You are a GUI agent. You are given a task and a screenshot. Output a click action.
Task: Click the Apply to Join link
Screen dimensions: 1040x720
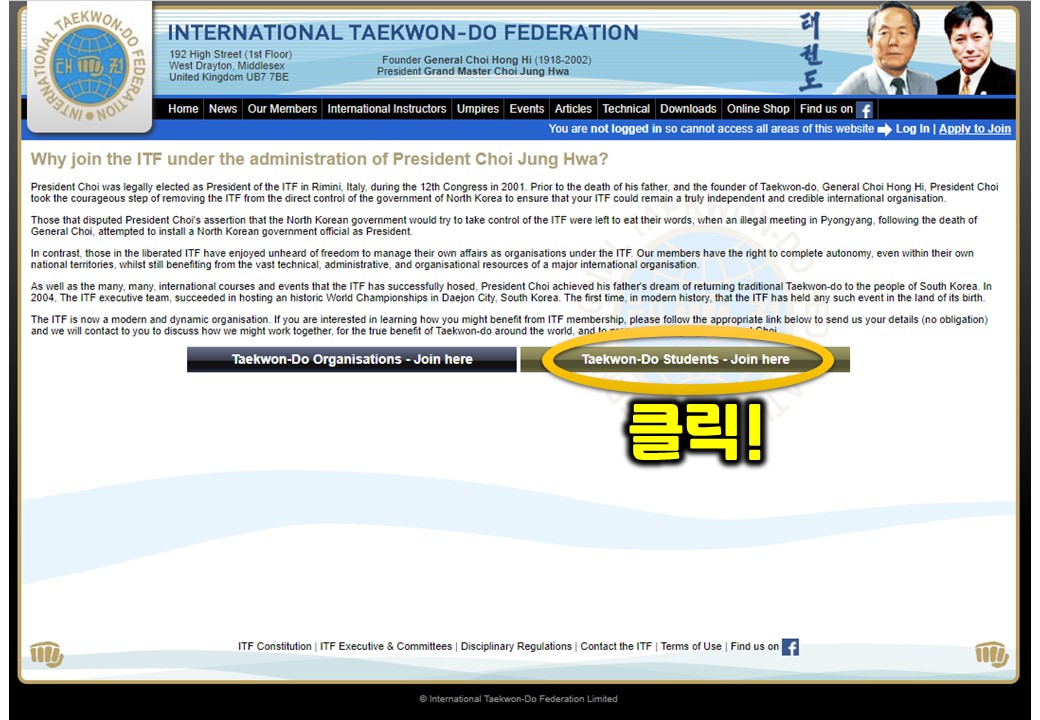point(974,129)
